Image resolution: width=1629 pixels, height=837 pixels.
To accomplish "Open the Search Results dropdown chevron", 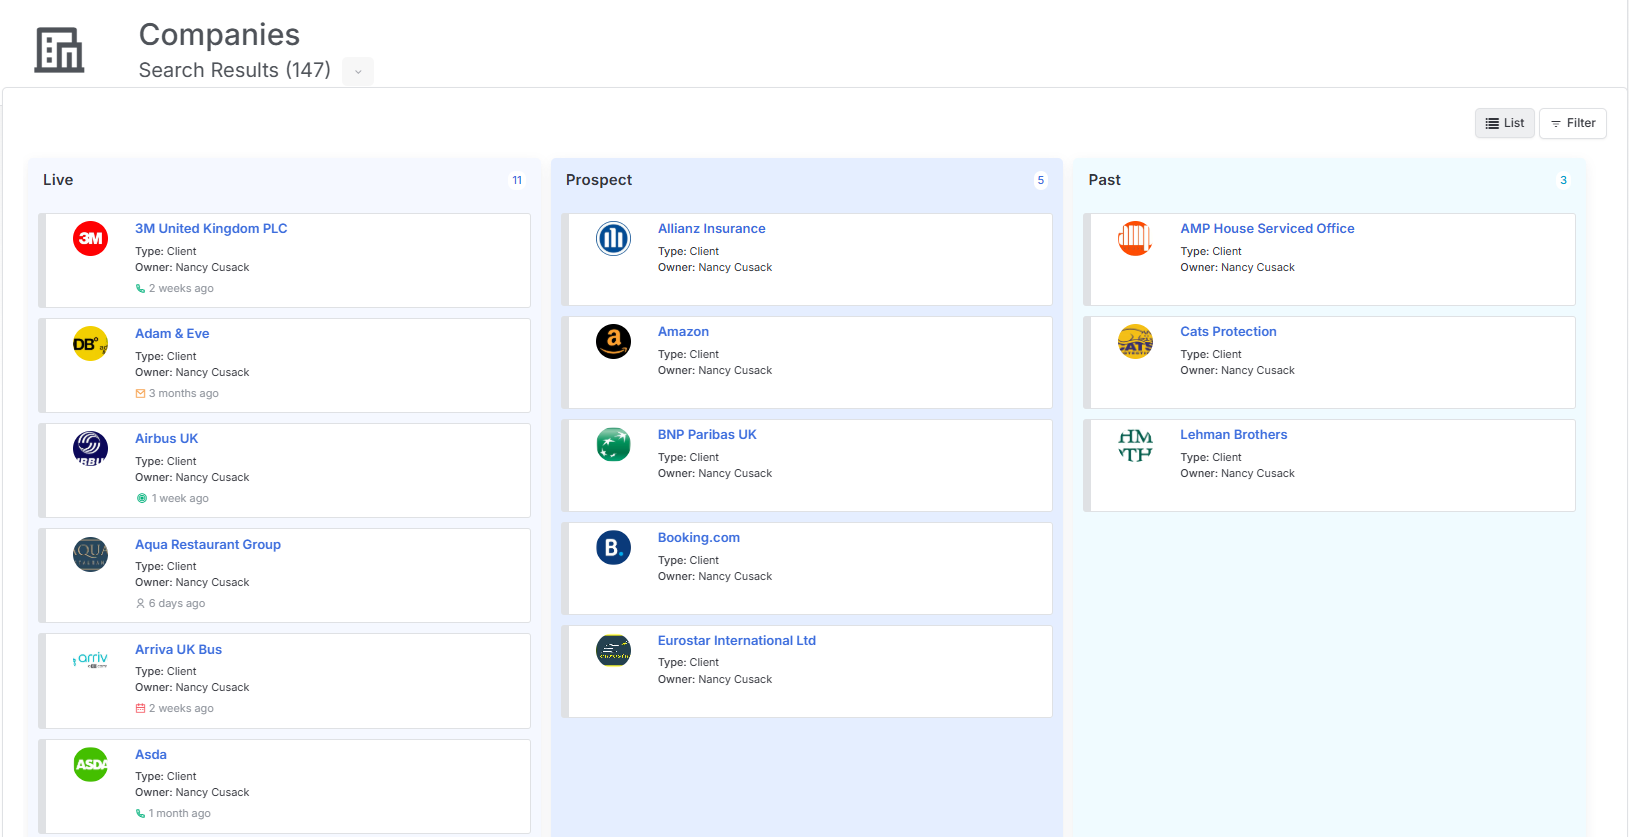I will click(358, 71).
